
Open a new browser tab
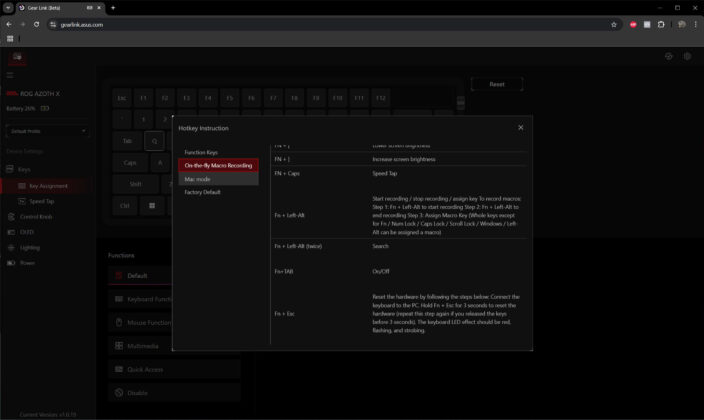113,8
